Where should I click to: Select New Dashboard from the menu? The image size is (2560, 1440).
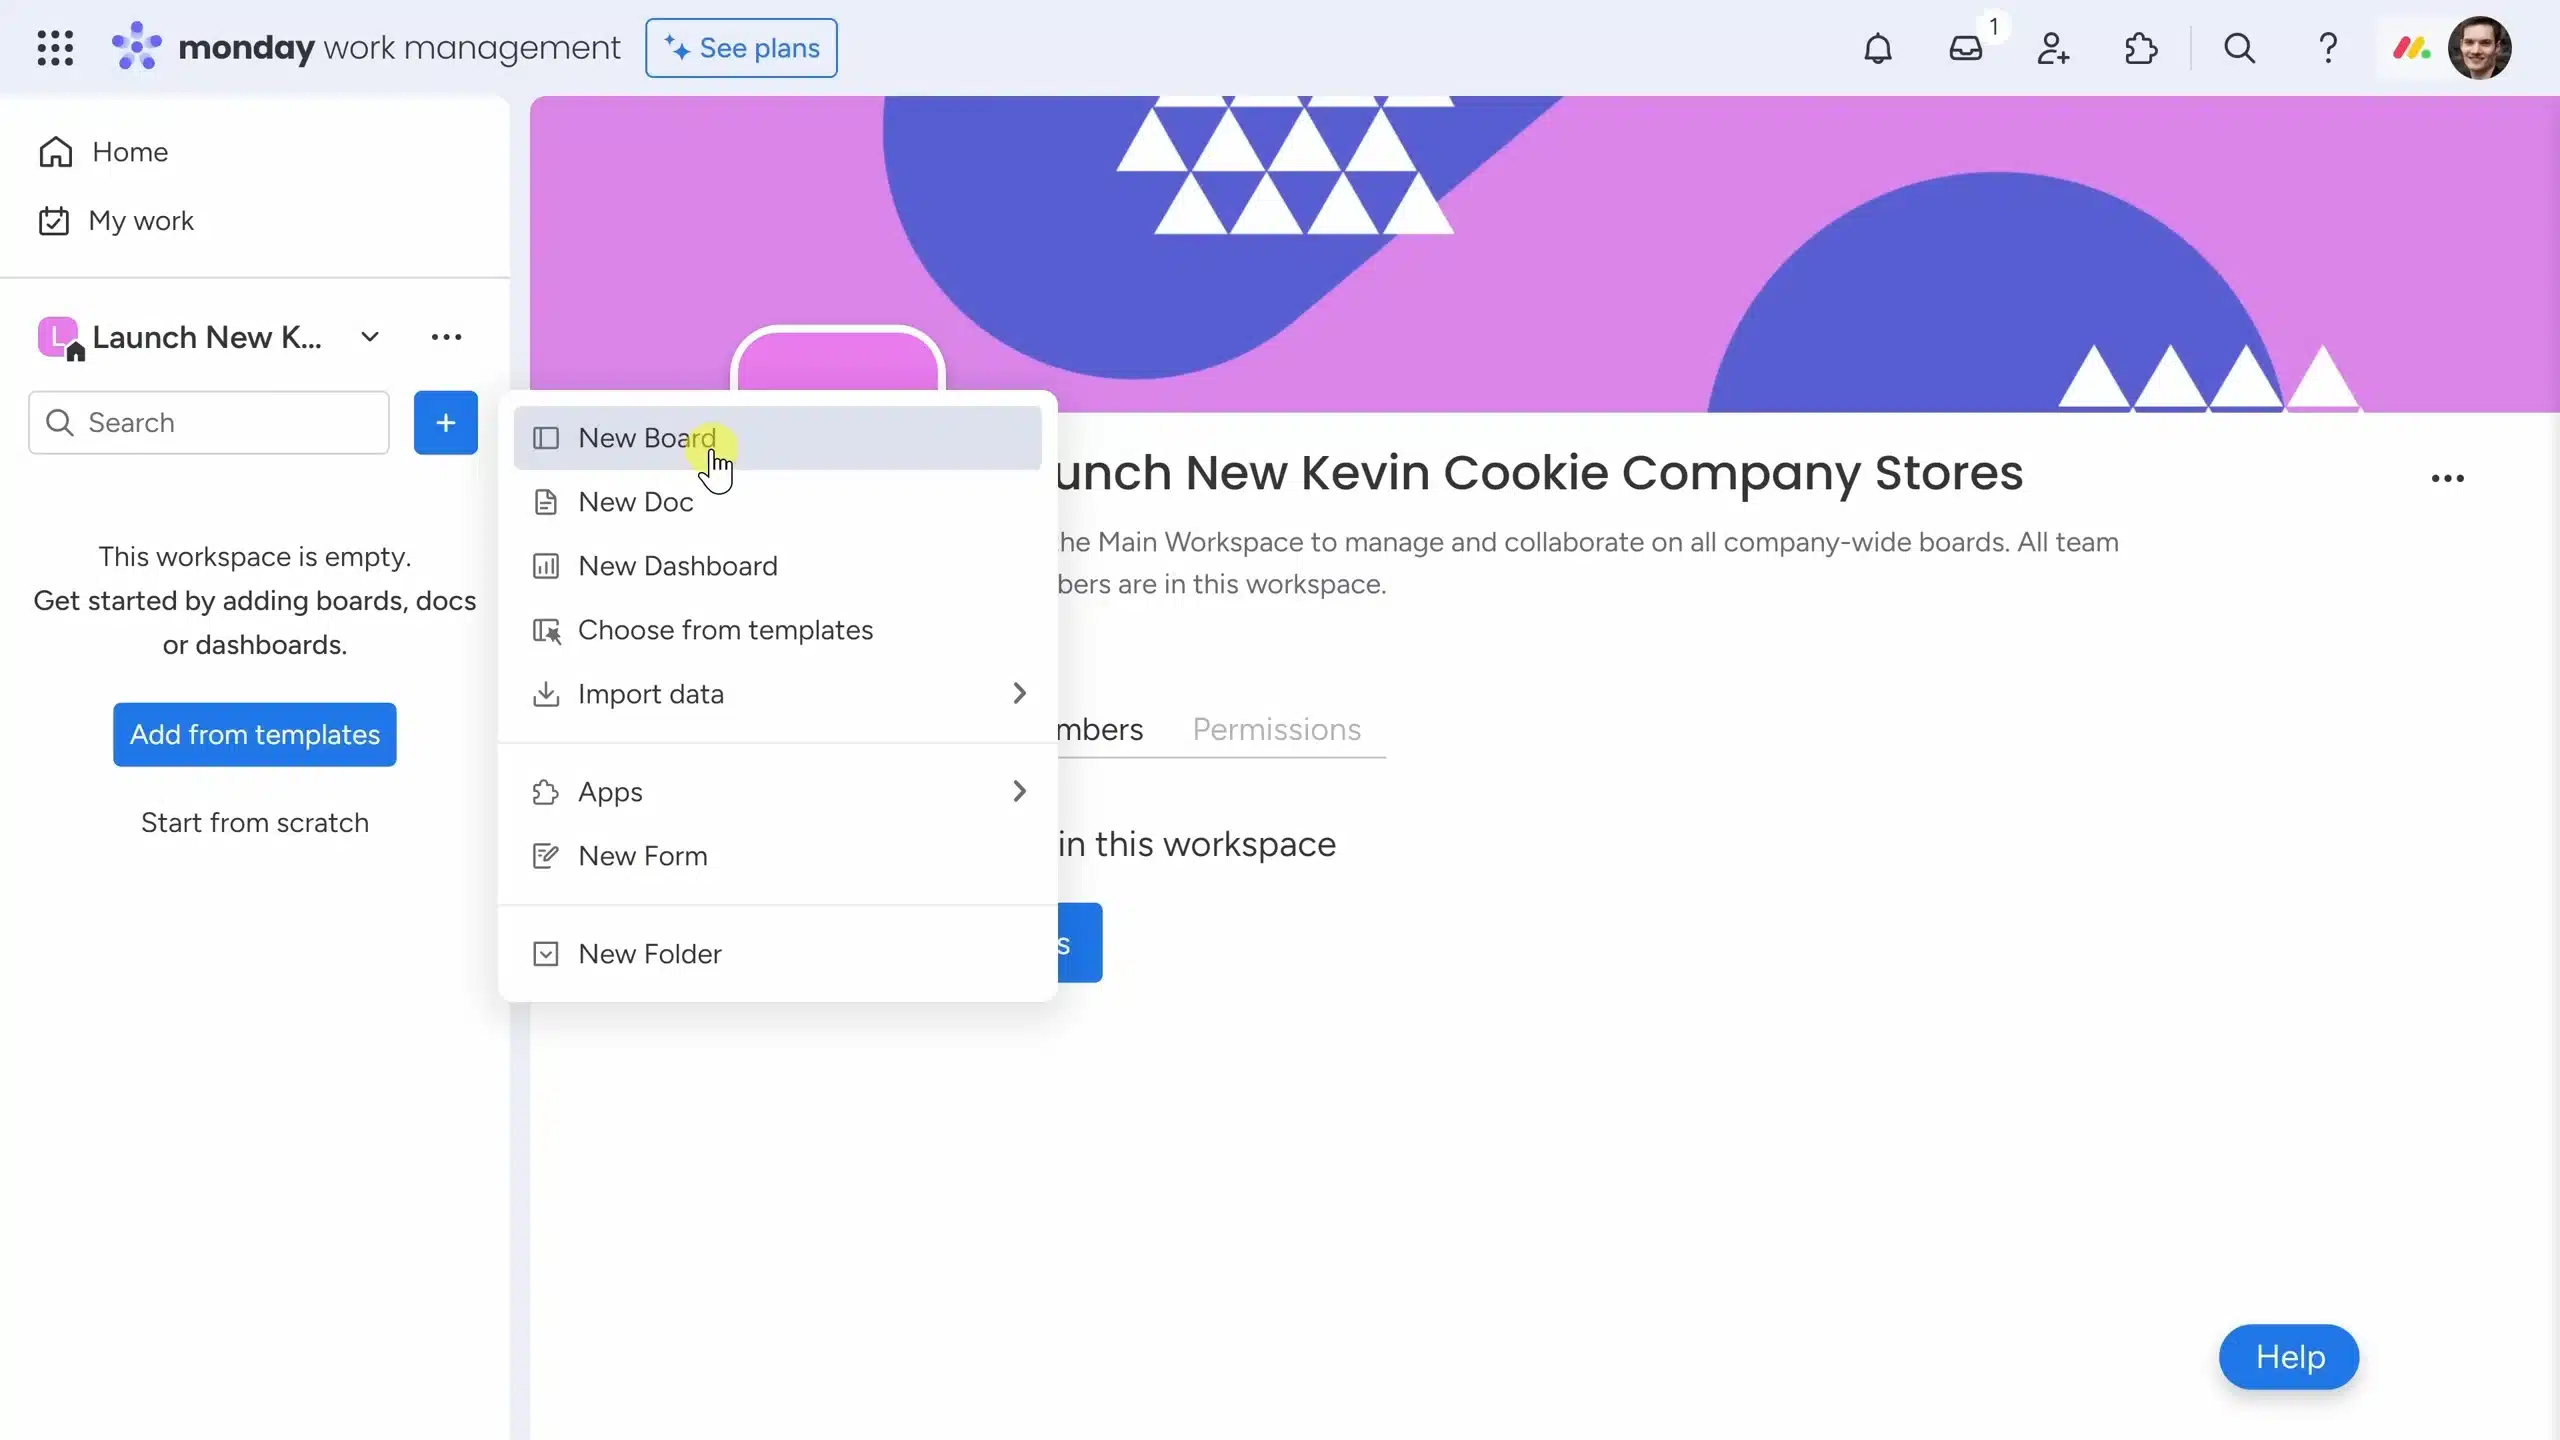[x=778, y=566]
